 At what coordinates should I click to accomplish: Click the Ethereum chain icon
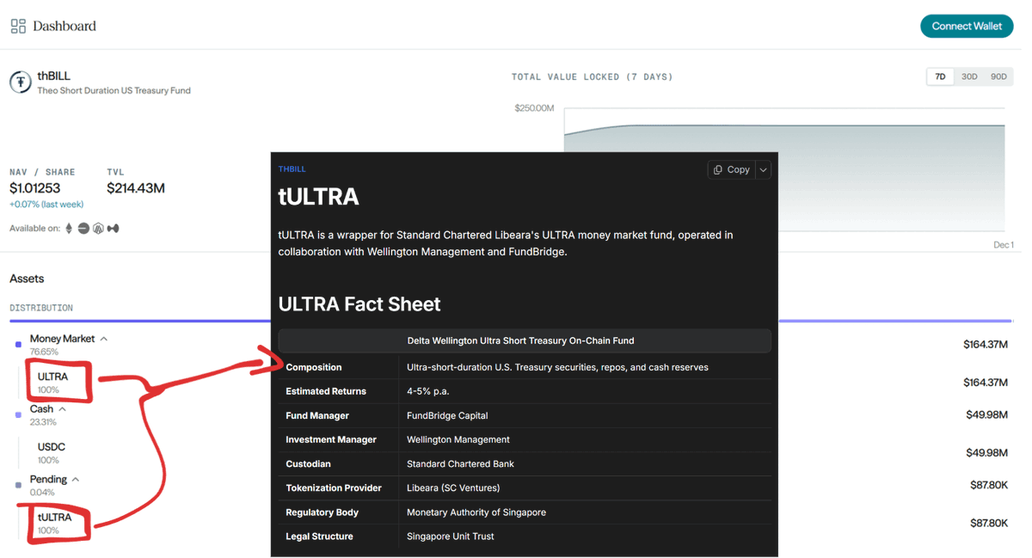(69, 228)
